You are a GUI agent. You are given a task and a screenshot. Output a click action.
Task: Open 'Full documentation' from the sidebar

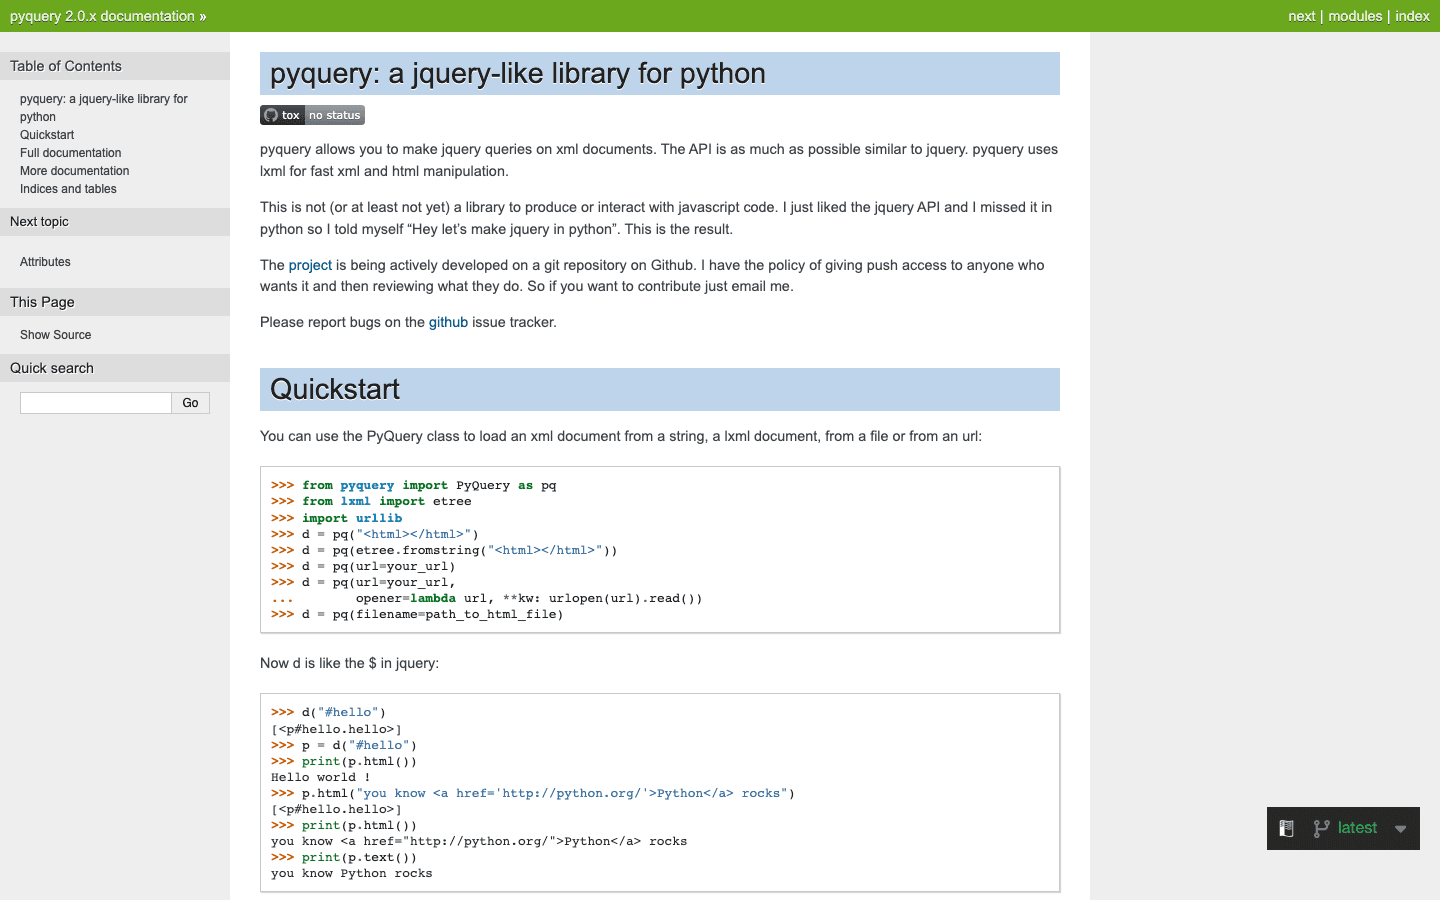[70, 152]
